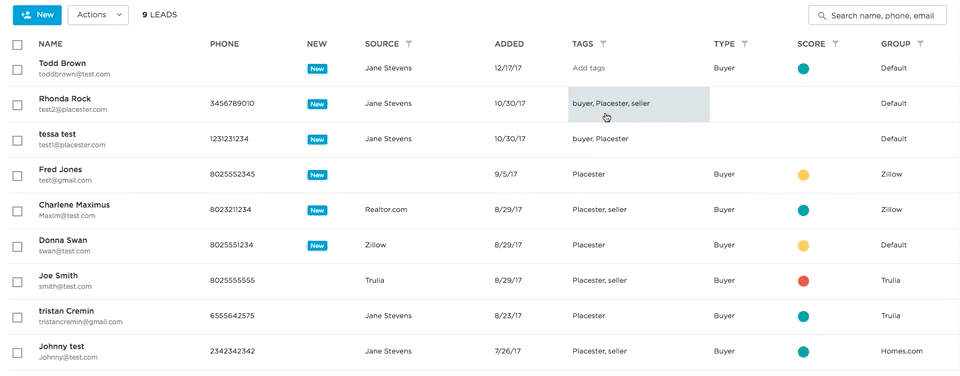Click the TAGS column header label
This screenshot has height=376, width=960.
pyautogui.click(x=583, y=44)
